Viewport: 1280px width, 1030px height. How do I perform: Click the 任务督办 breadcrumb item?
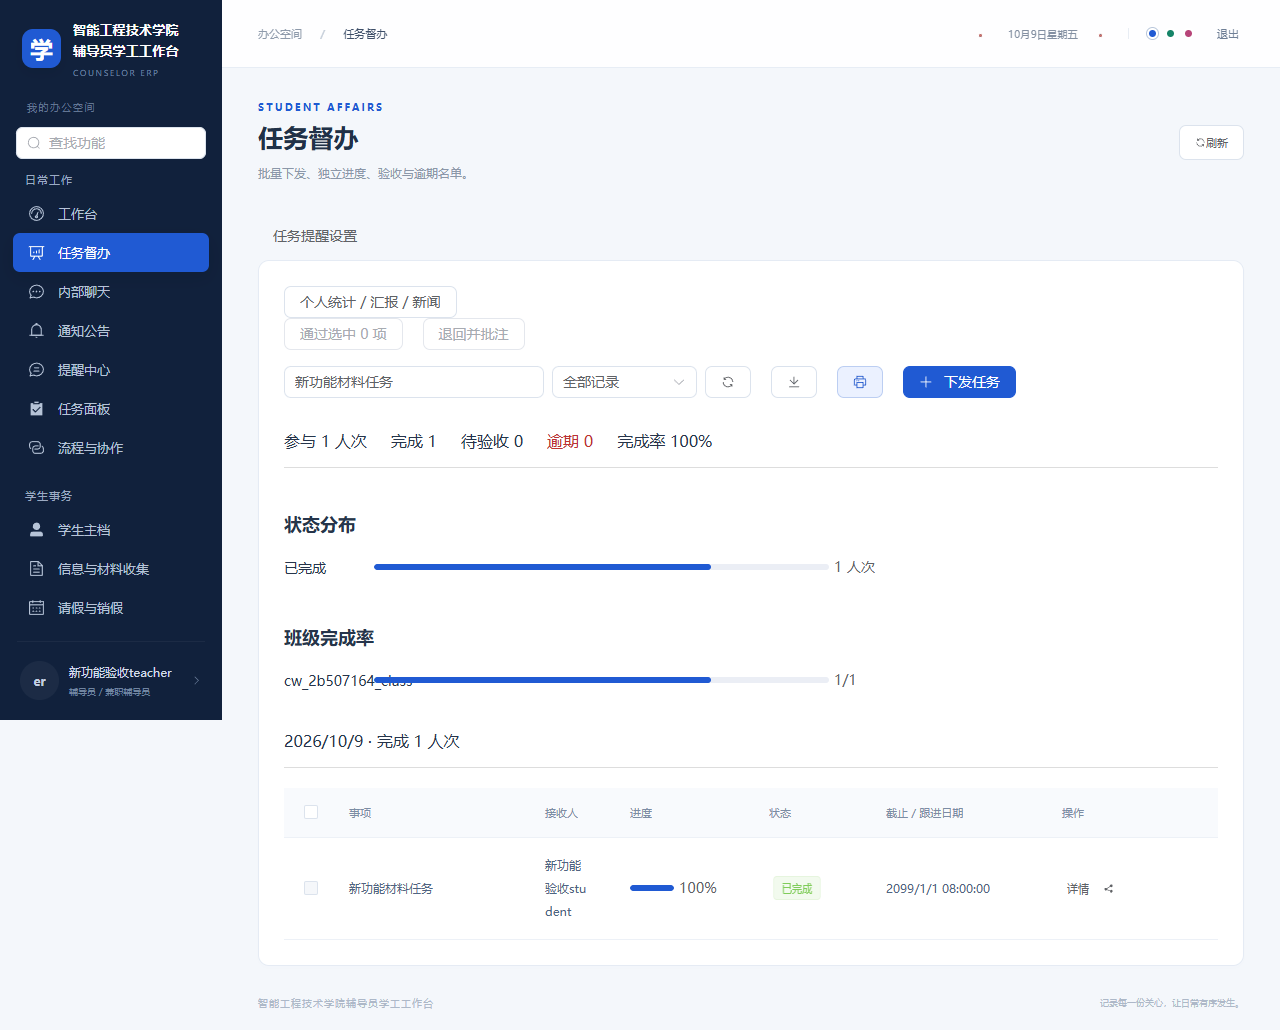tap(365, 34)
